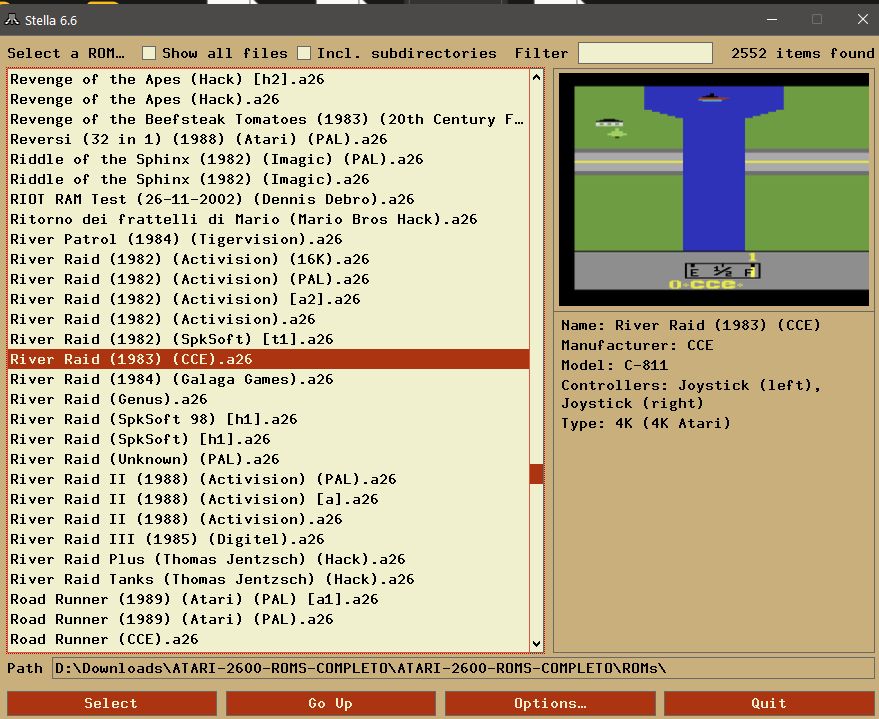879x719 pixels.
Task: Select River Raid (Unknown) (PAL).a26
Action: tap(269, 460)
